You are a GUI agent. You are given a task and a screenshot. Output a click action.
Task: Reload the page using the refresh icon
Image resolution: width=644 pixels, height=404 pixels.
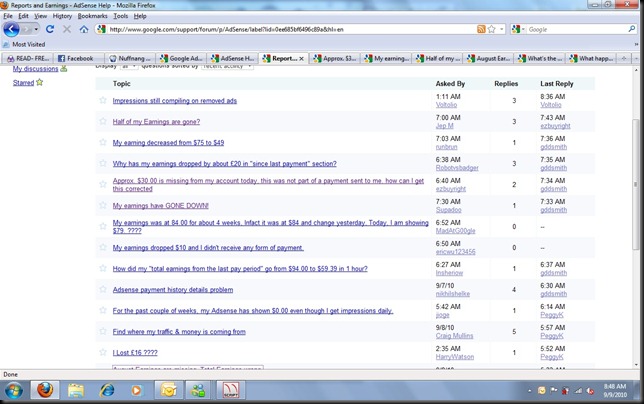50,29
